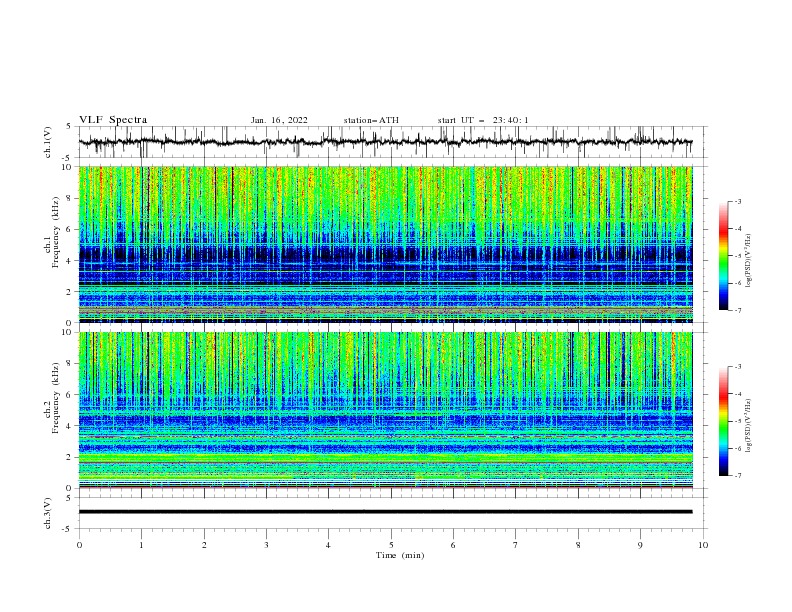792x612 pixels.
Task: Click the ch.1 frequency axis "4" tick label
Action: 70,261
